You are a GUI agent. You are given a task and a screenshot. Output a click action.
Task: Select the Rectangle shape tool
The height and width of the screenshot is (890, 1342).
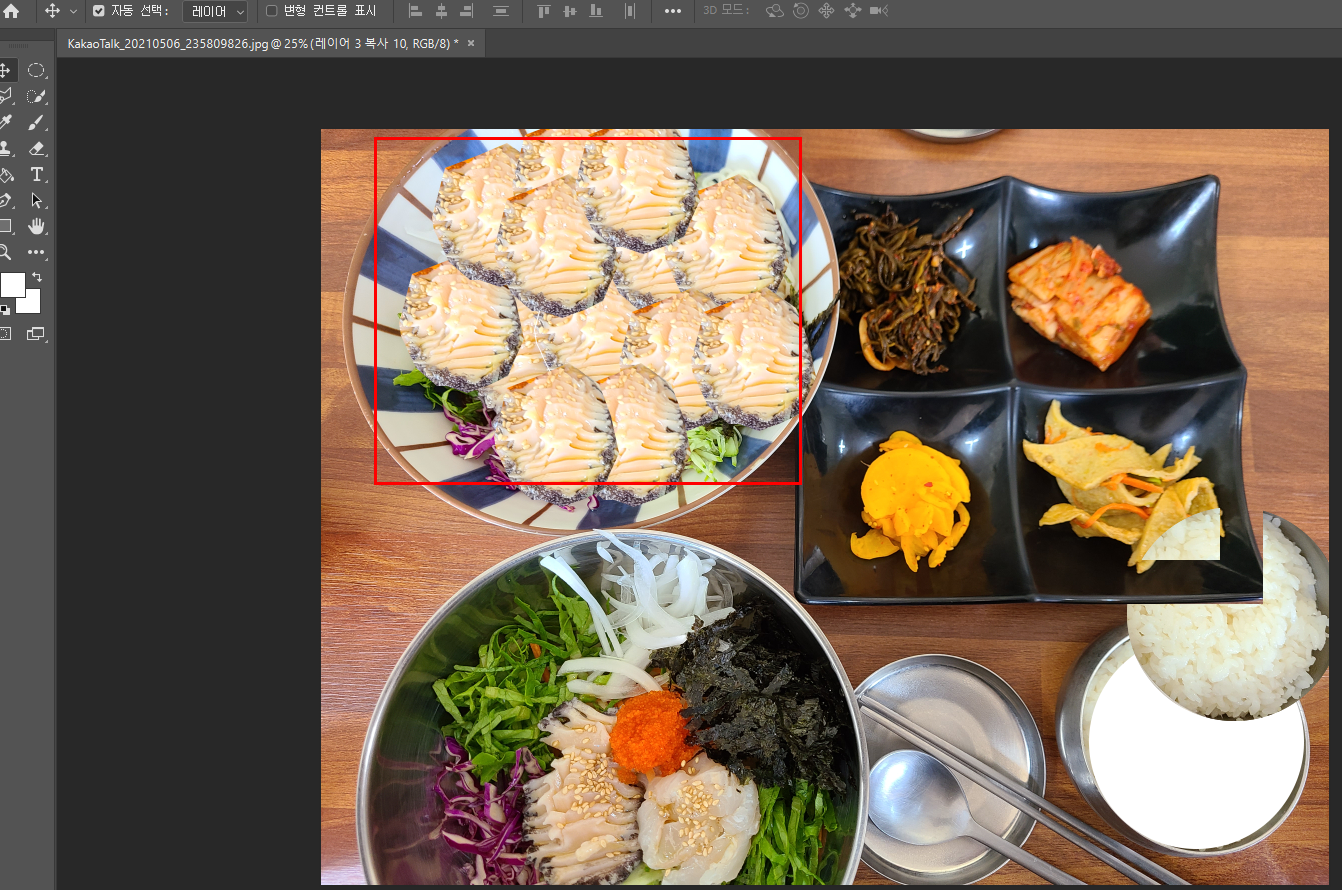click(6, 226)
